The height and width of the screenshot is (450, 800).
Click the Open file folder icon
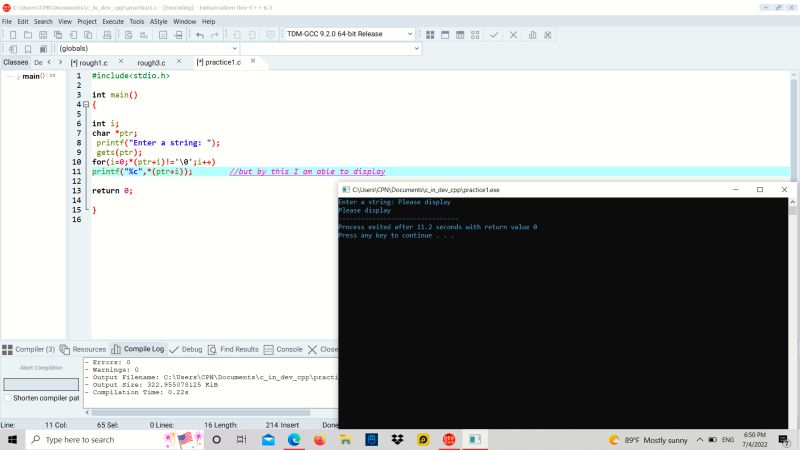(28, 35)
